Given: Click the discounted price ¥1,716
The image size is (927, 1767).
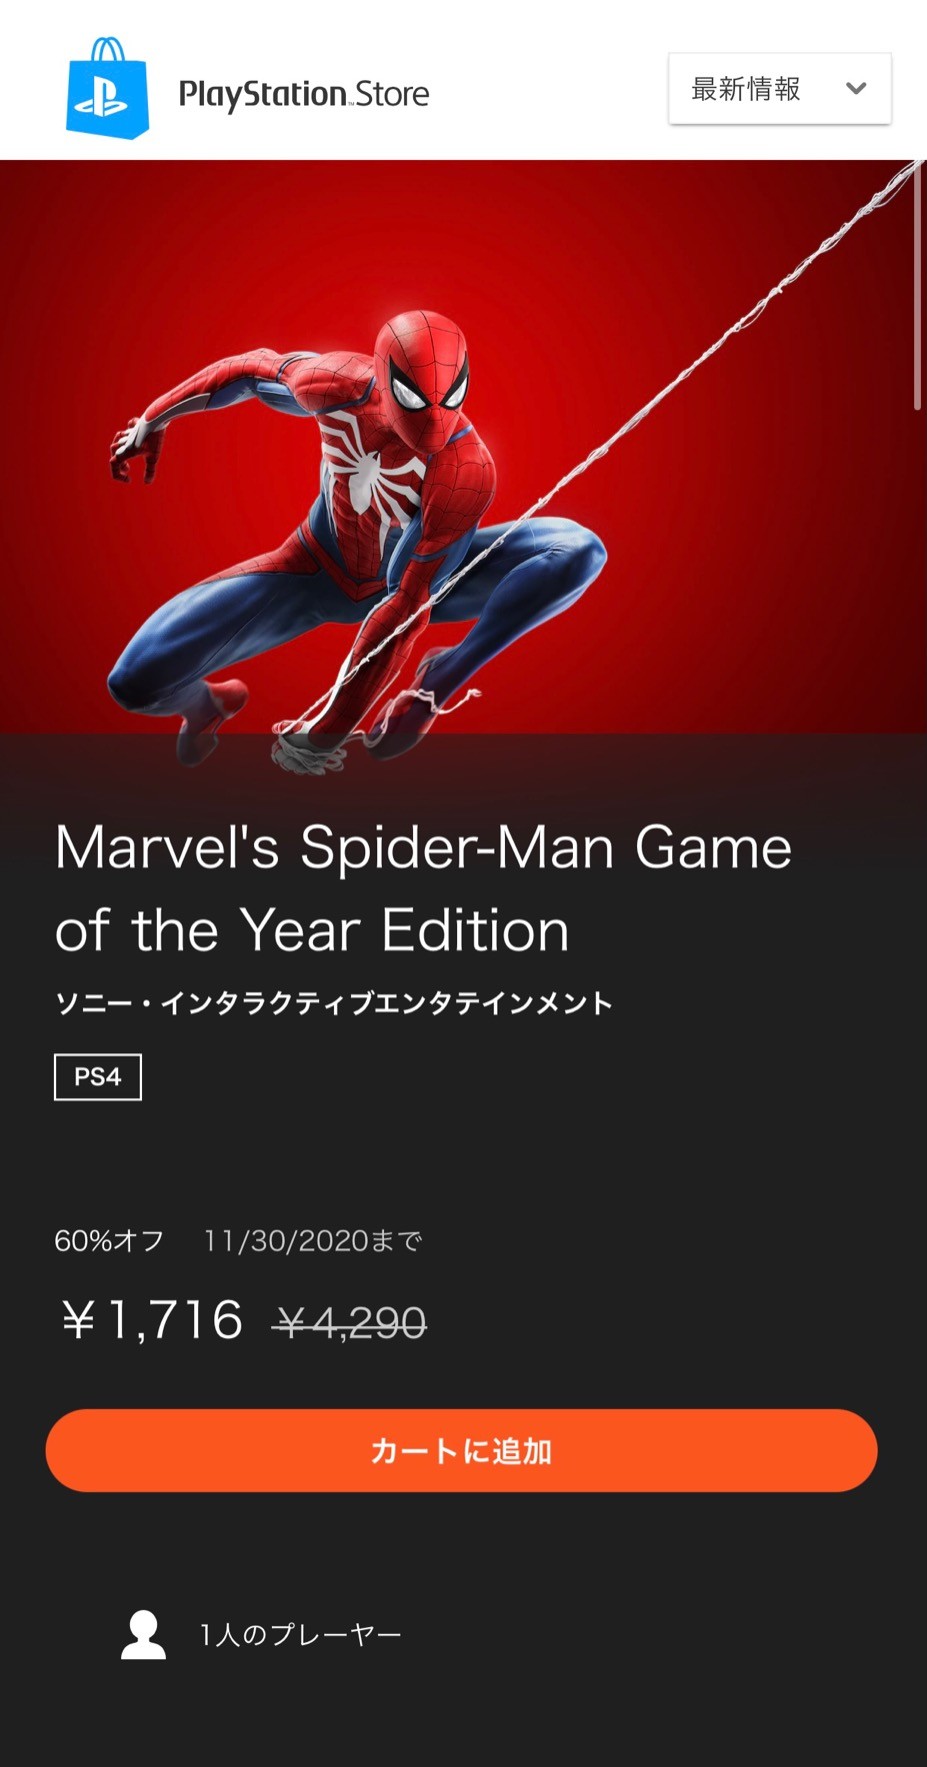Looking at the screenshot, I should click(152, 1320).
